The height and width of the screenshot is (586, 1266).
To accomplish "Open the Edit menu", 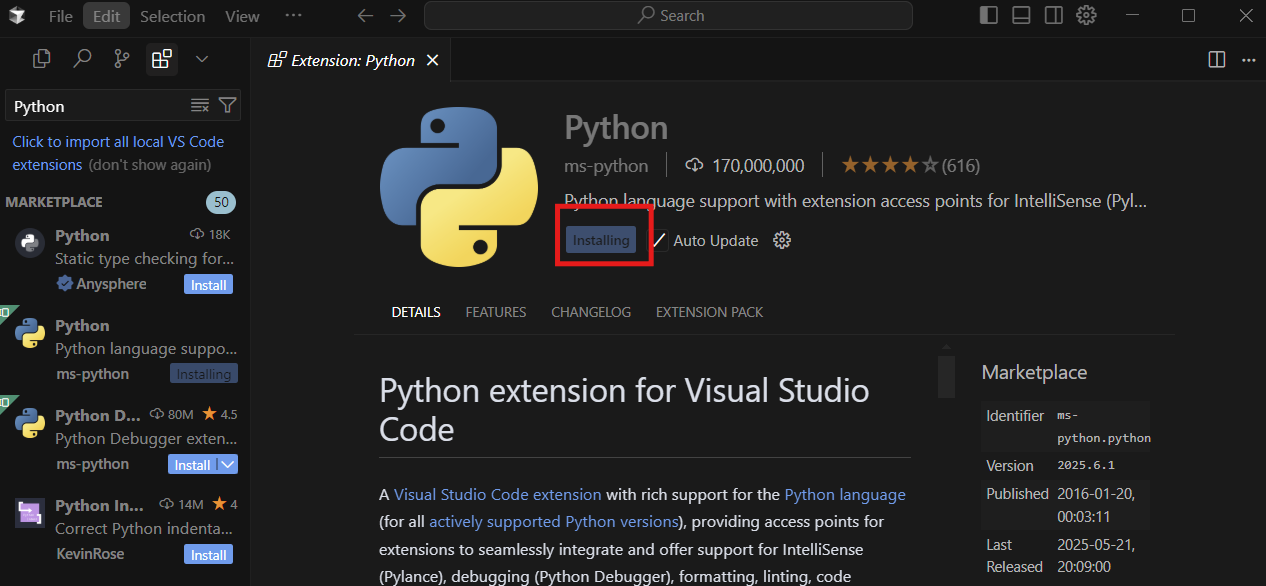I will point(107,16).
